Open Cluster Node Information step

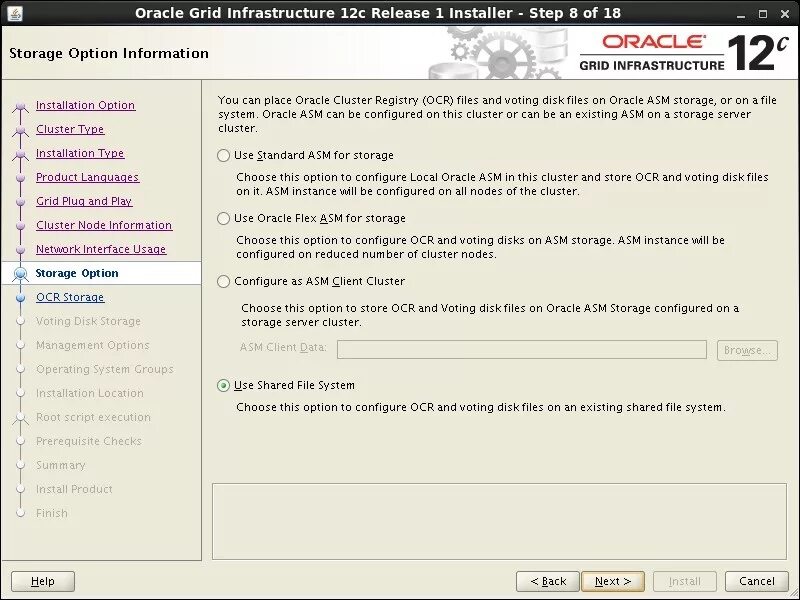tap(104, 225)
